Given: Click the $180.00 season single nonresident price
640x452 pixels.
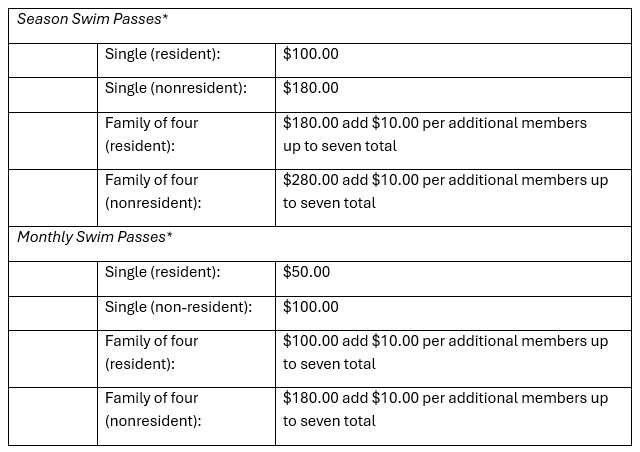Looking at the screenshot, I should [x=311, y=88].
